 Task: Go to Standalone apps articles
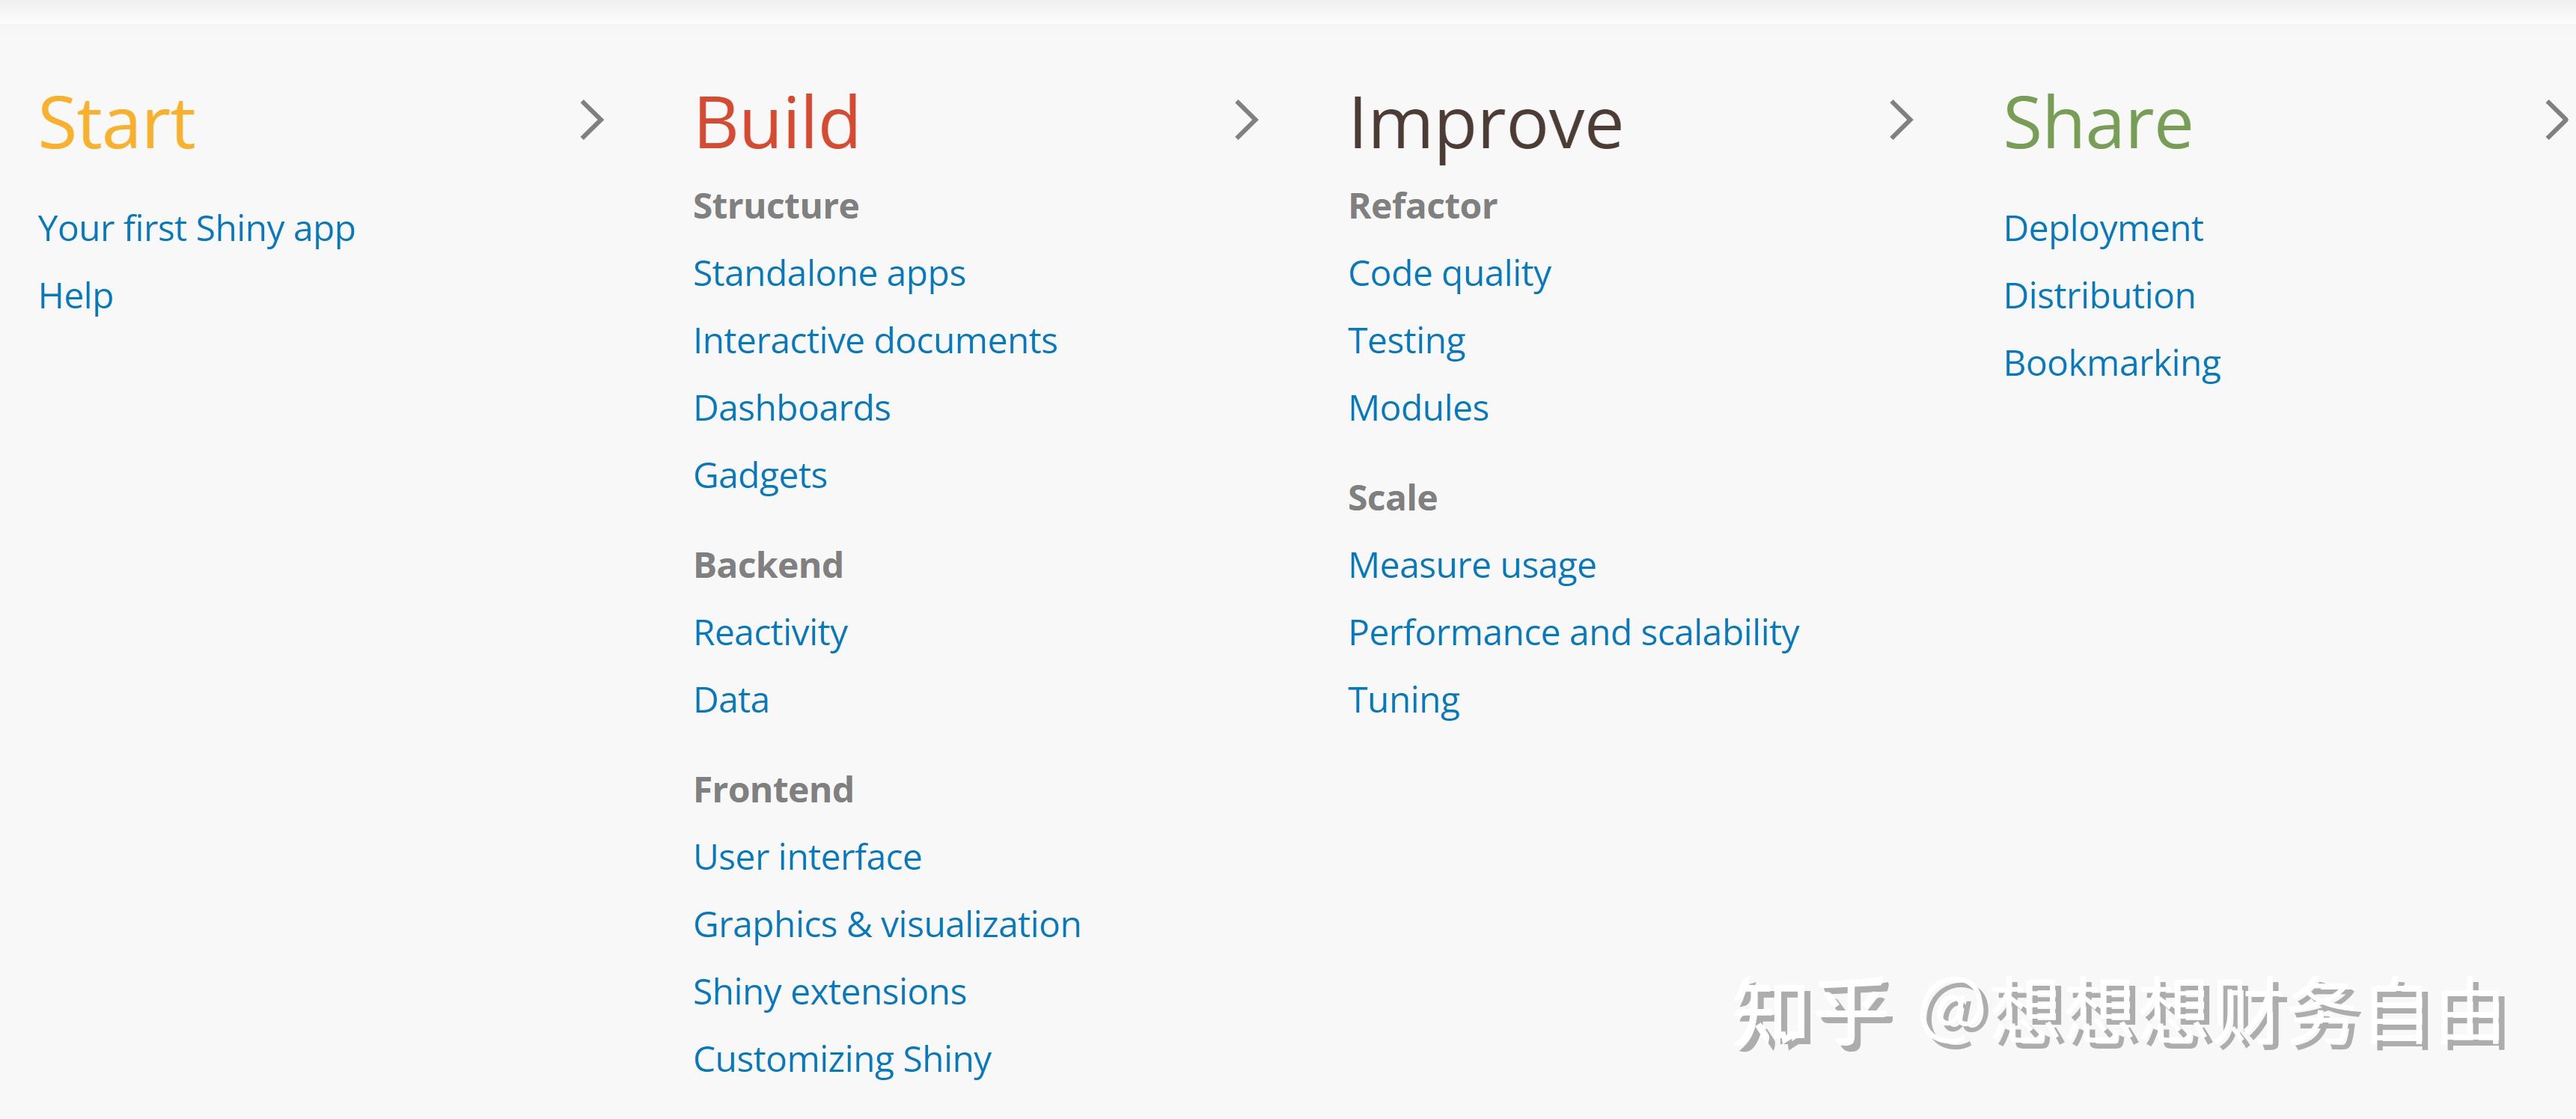829,274
